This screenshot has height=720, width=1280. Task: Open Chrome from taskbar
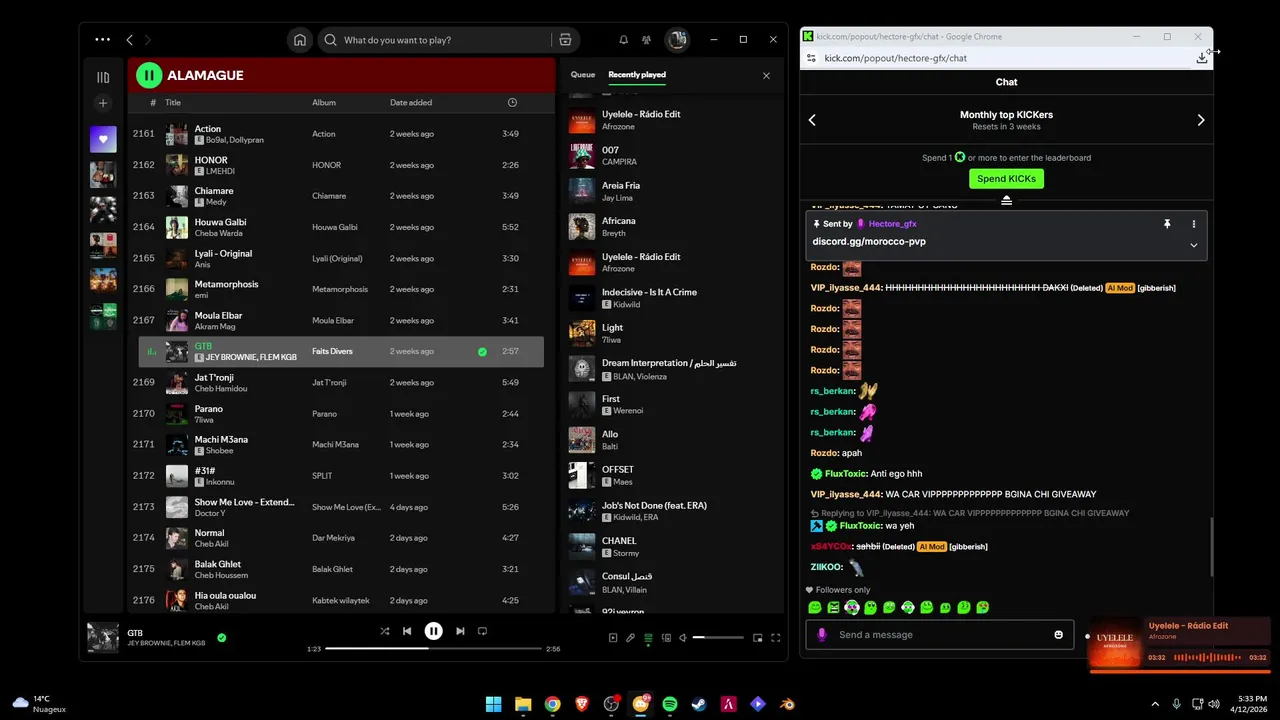pos(552,704)
